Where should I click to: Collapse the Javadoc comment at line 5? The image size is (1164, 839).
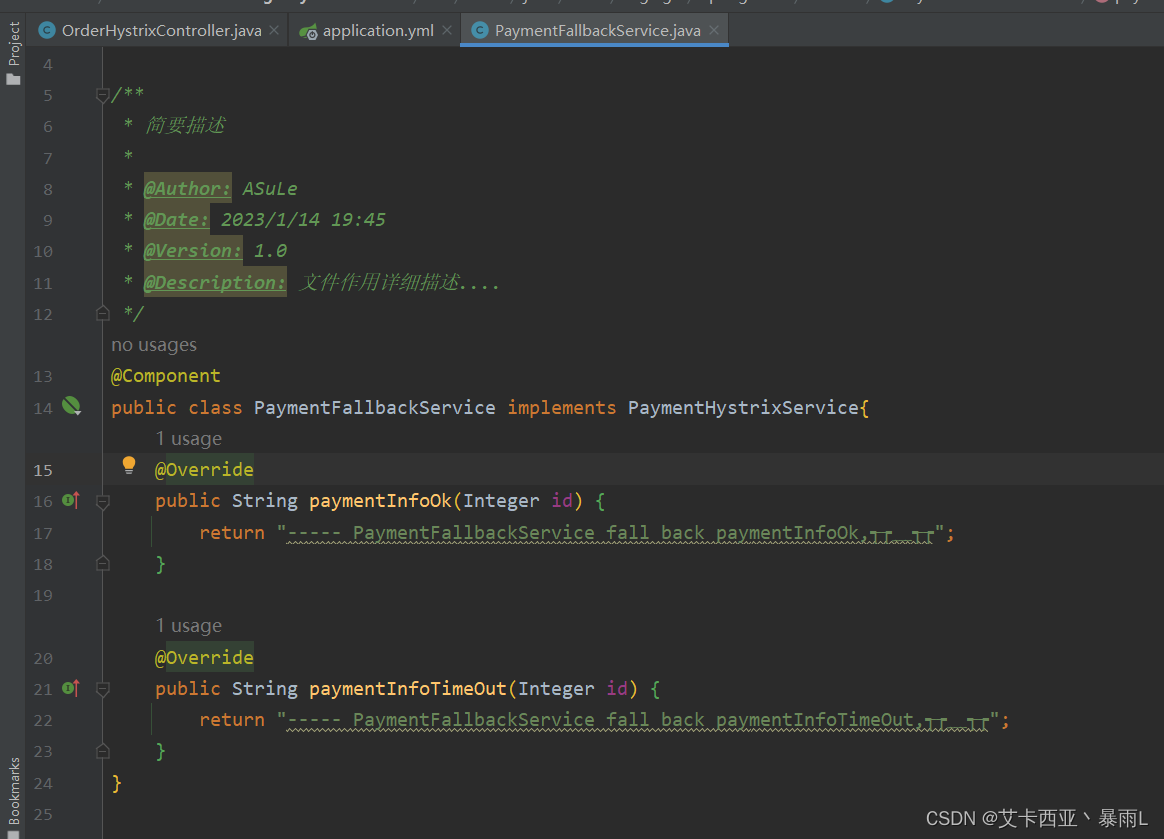point(103,95)
